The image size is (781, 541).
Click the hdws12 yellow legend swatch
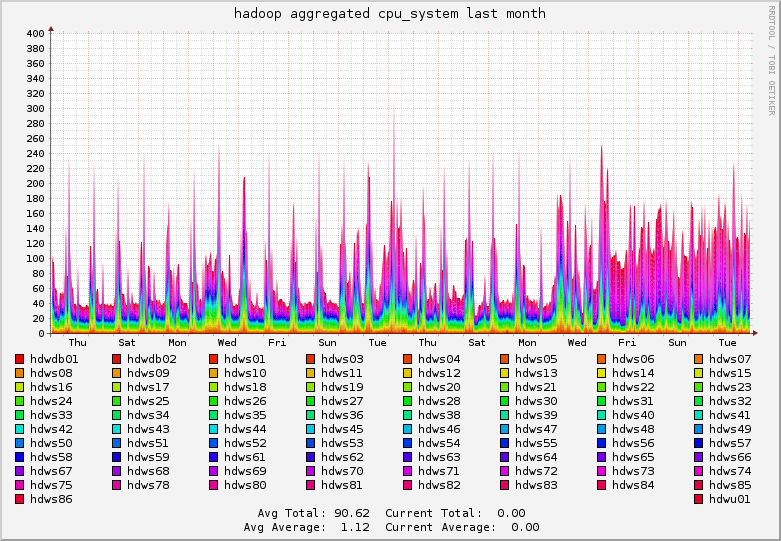click(407, 373)
